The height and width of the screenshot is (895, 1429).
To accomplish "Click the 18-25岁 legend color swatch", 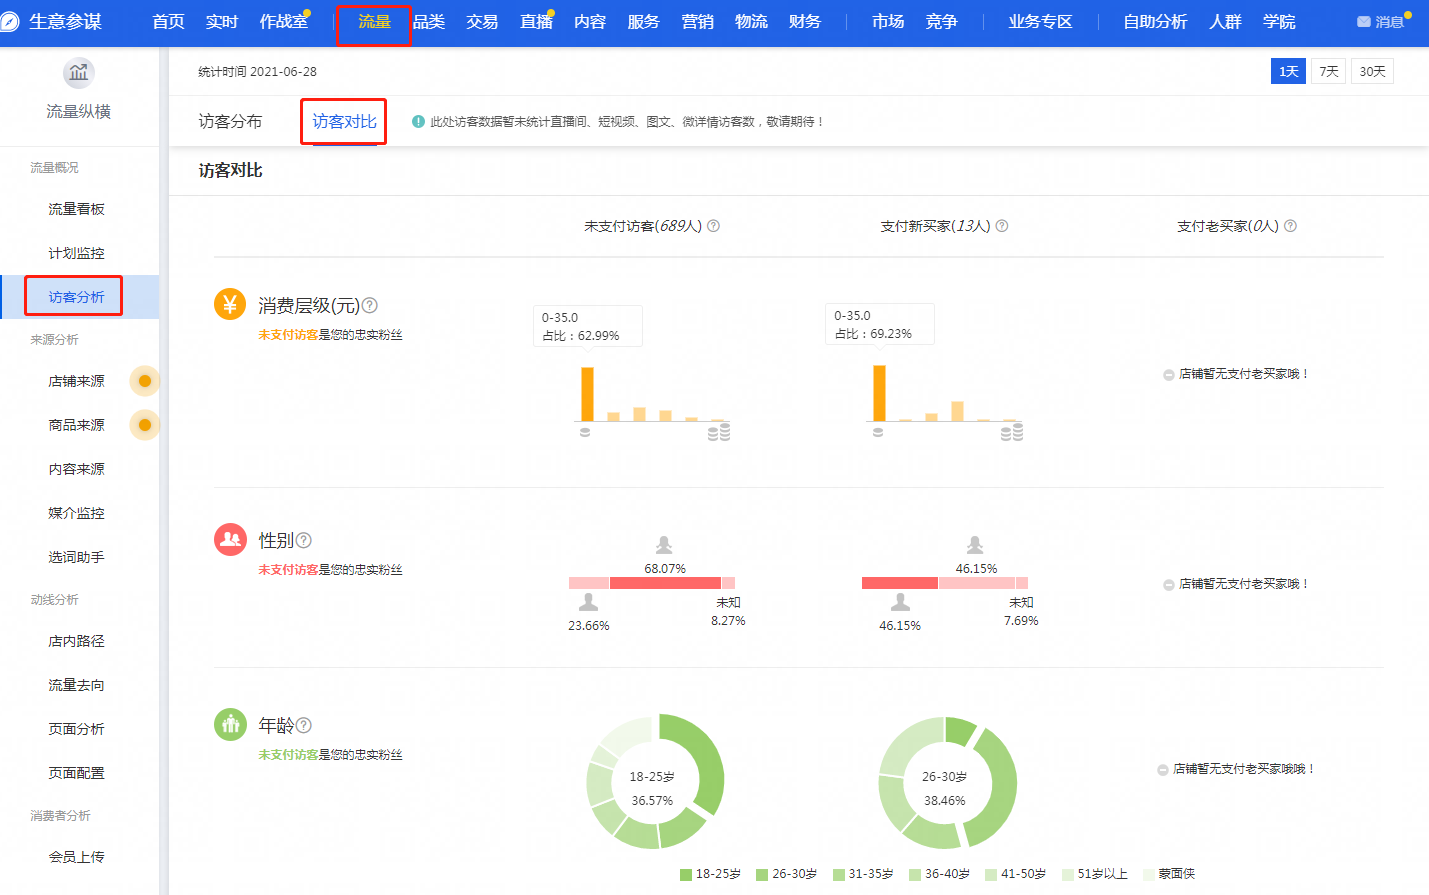I will coord(686,874).
